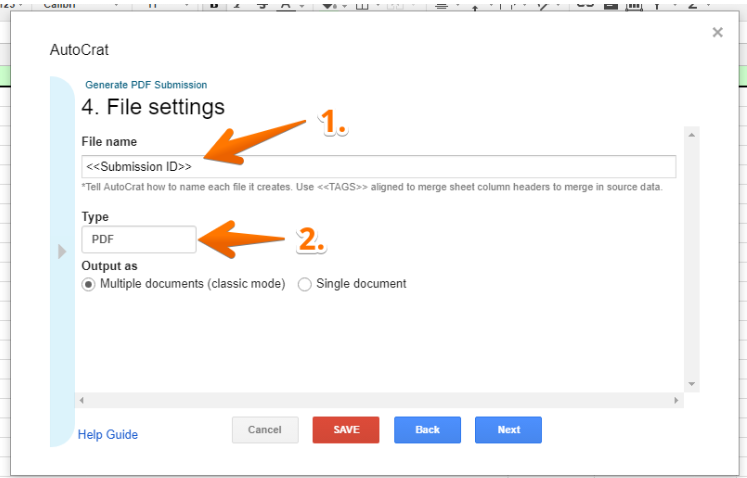The image size is (747, 478).
Task: Click the horizontal scrollbar left arrow
Action: pyautogui.click(x=81, y=400)
